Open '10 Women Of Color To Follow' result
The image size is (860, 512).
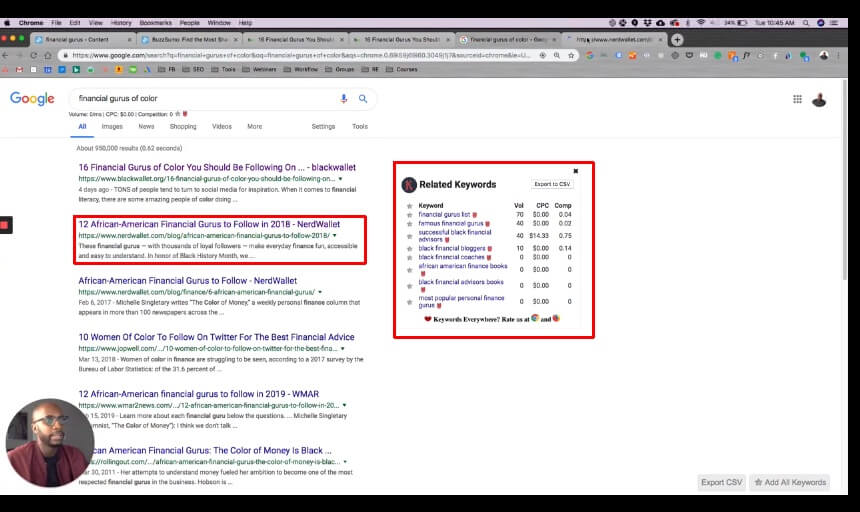coord(216,337)
